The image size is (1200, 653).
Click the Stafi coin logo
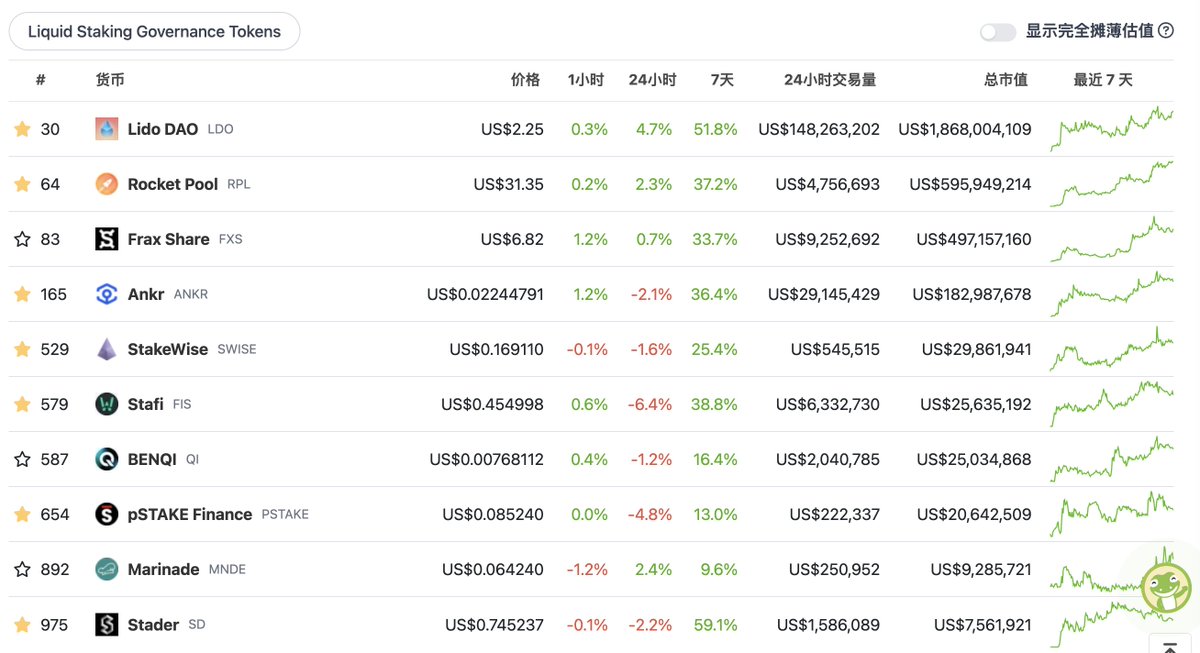(107, 404)
